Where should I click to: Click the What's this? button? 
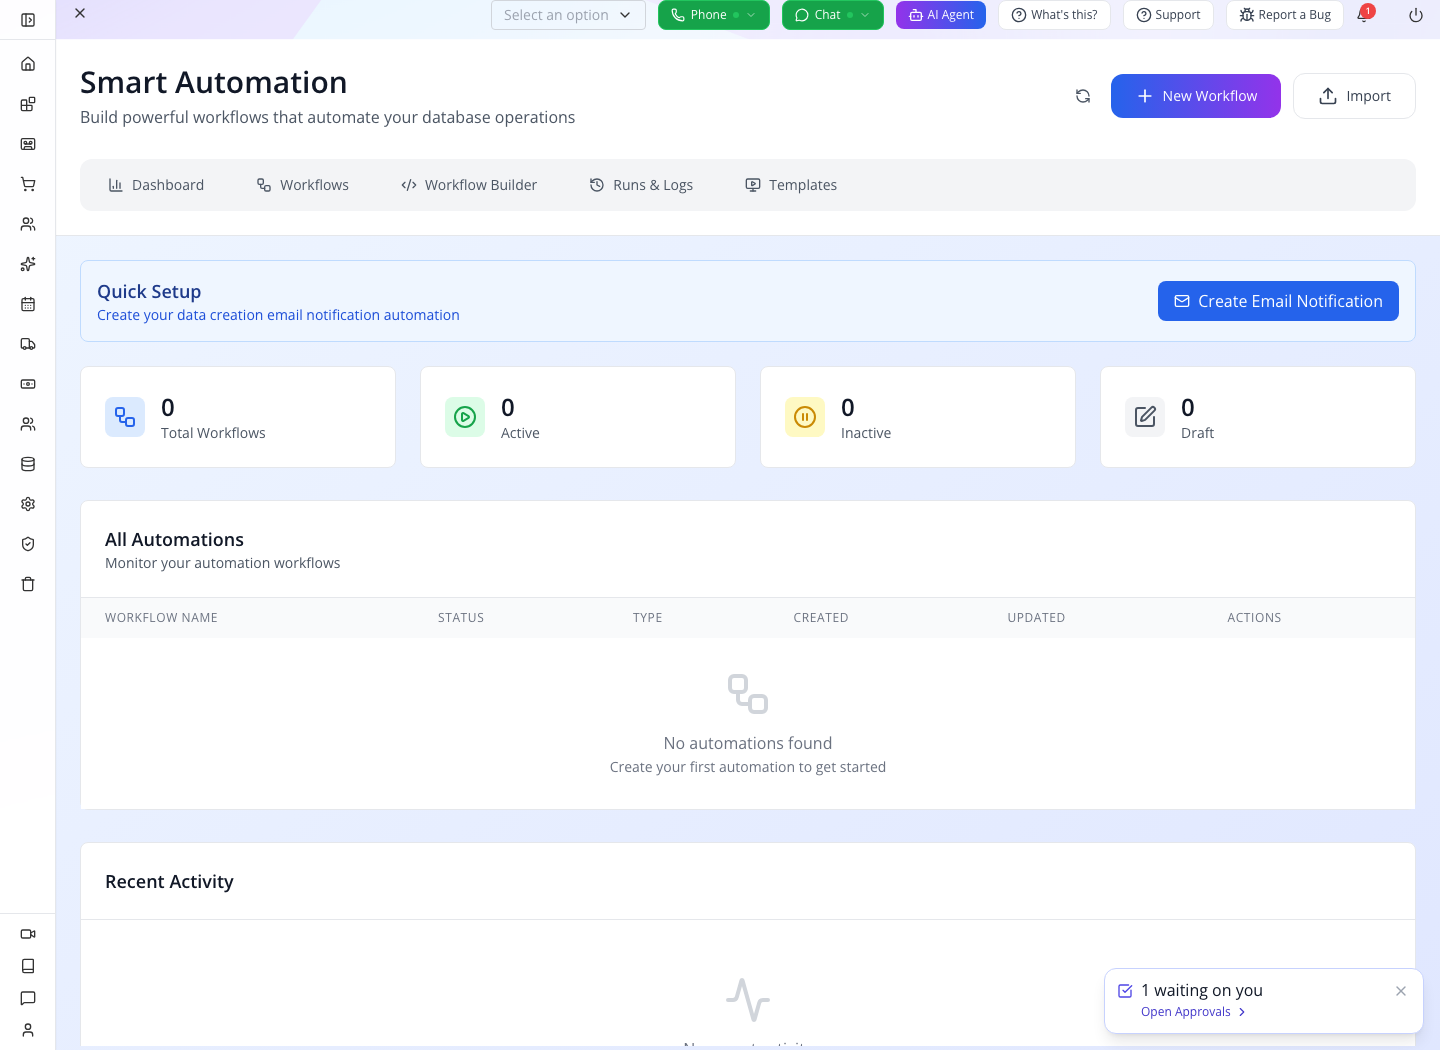[1054, 15]
